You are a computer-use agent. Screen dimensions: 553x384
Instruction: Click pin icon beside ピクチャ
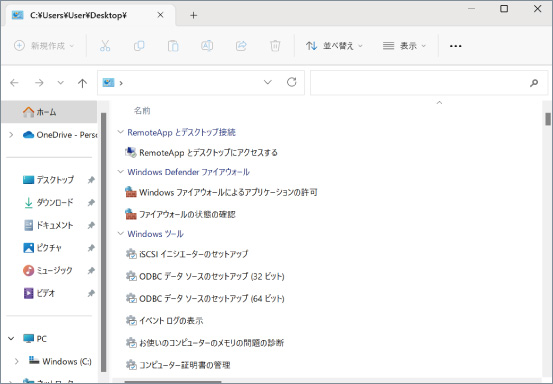tap(91, 248)
